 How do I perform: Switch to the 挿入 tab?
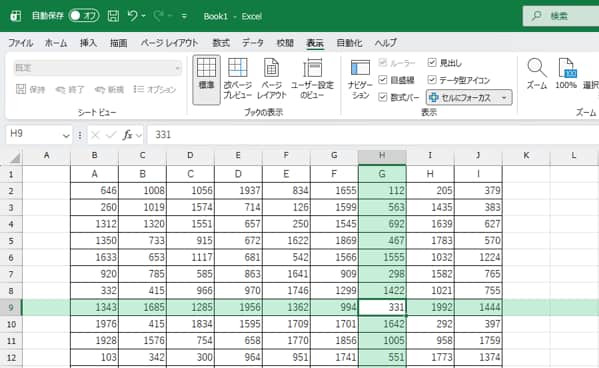(88, 43)
